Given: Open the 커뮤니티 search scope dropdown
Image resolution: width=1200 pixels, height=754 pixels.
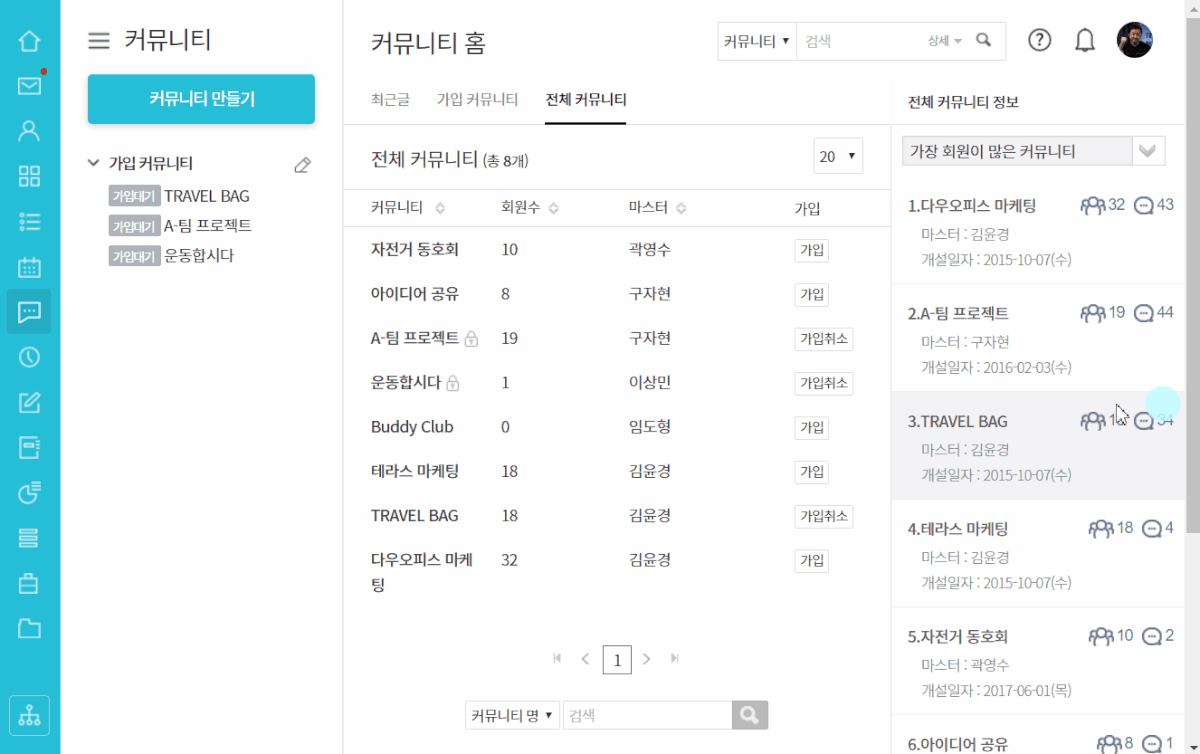Looking at the screenshot, I should tap(757, 41).
